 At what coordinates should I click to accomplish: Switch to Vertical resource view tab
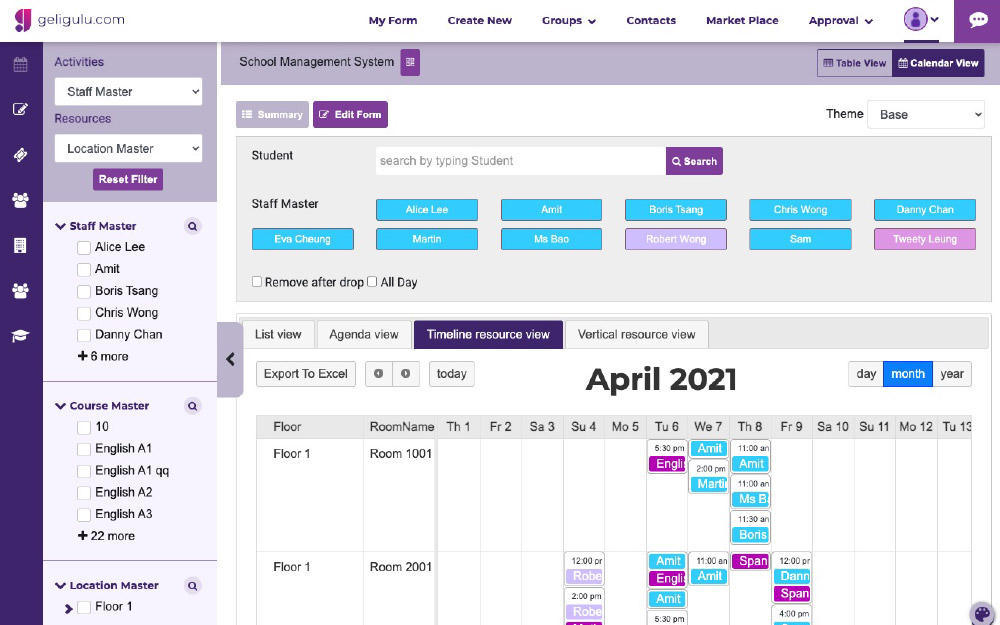(636, 334)
